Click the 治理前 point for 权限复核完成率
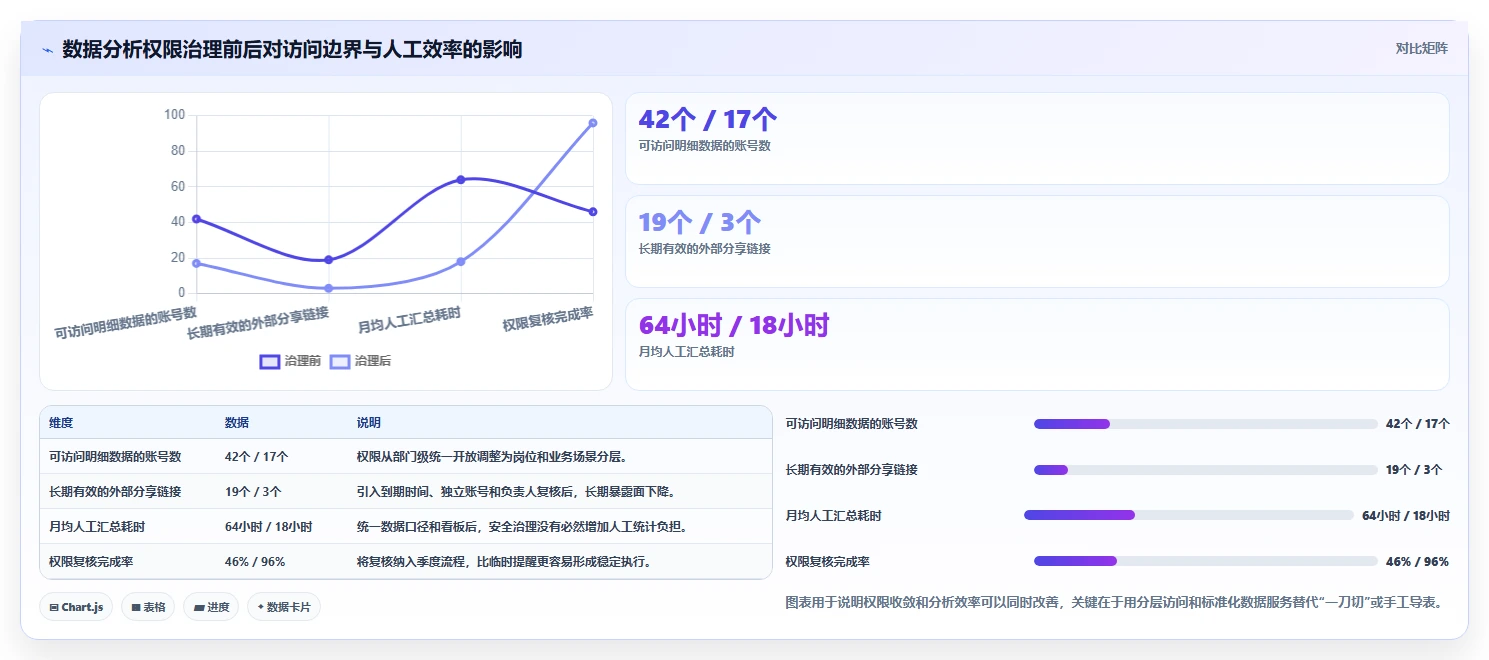The width and height of the screenshot is (1489, 660). [x=593, y=212]
